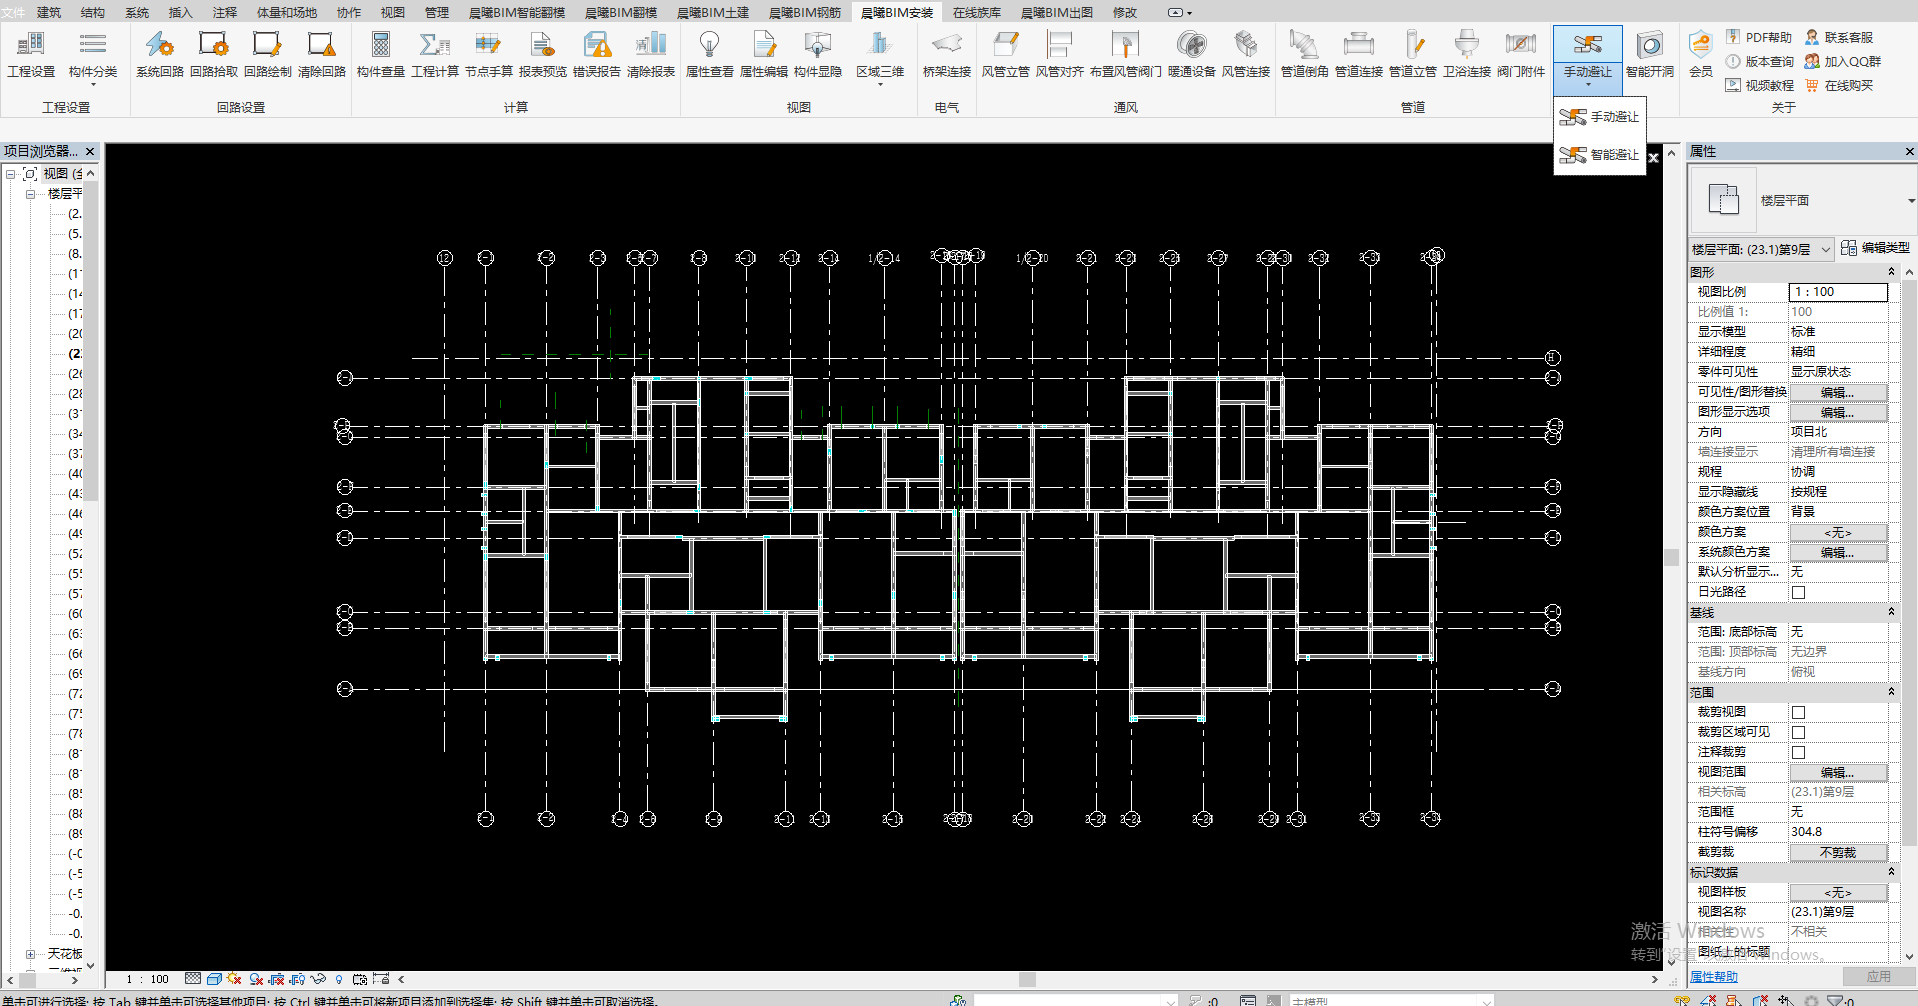The image size is (1918, 1006).
Task: Open 工程设置 project settings tool
Action: (x=31, y=55)
